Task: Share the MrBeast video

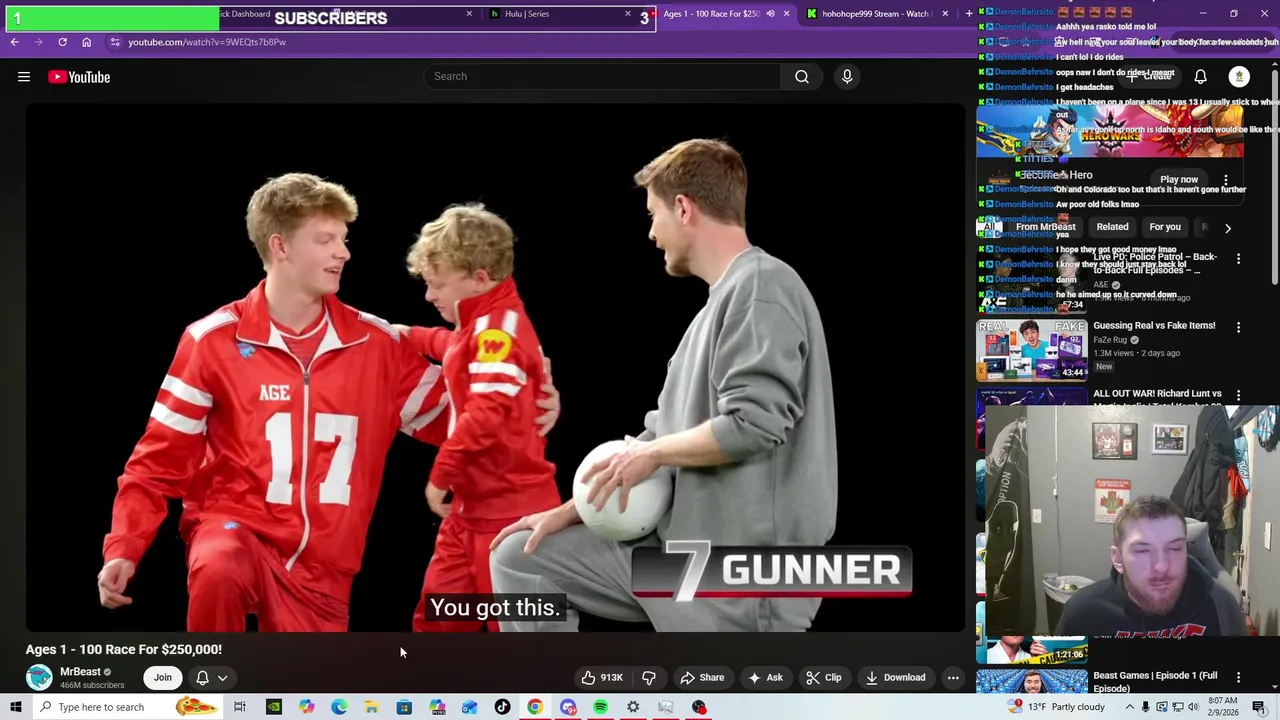Action: [x=702, y=678]
